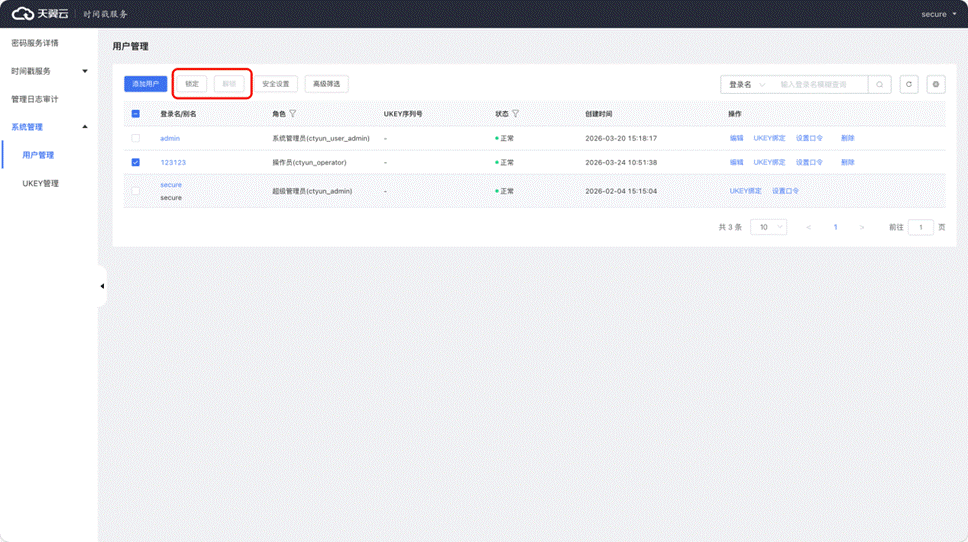Open the column settings gear icon

[936, 85]
